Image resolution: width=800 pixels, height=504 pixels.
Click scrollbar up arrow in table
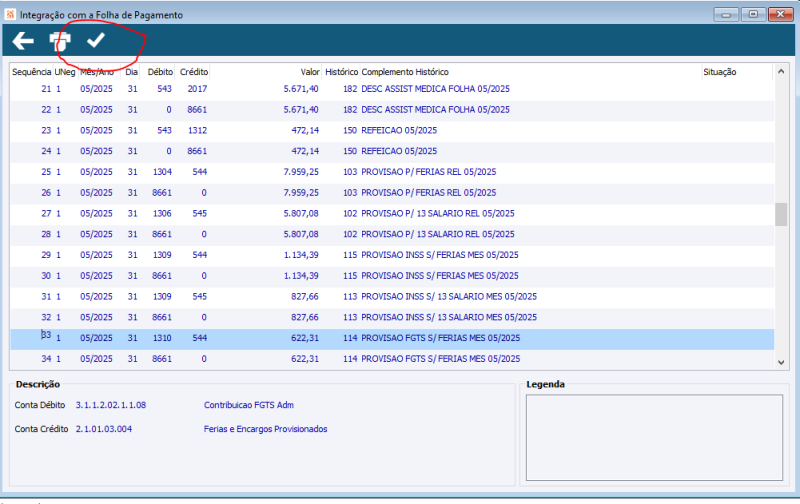[x=781, y=72]
